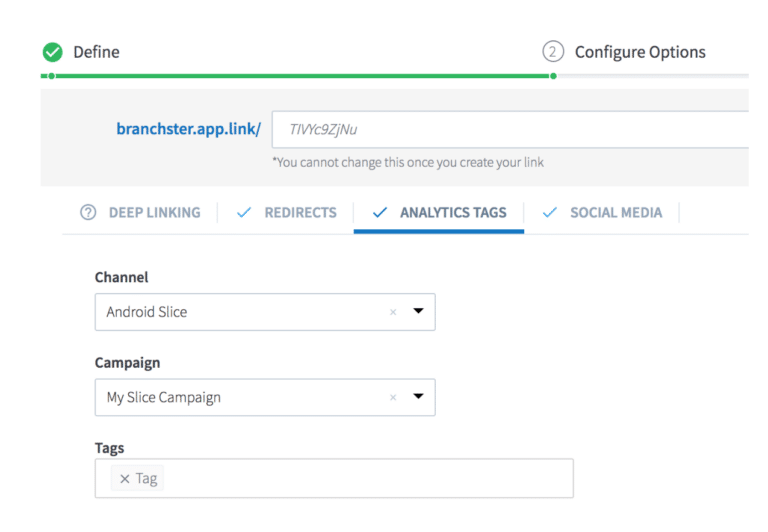This screenshot has height=532, width=768.
Task: Expand the Campaign dropdown arrow
Action: [418, 396]
